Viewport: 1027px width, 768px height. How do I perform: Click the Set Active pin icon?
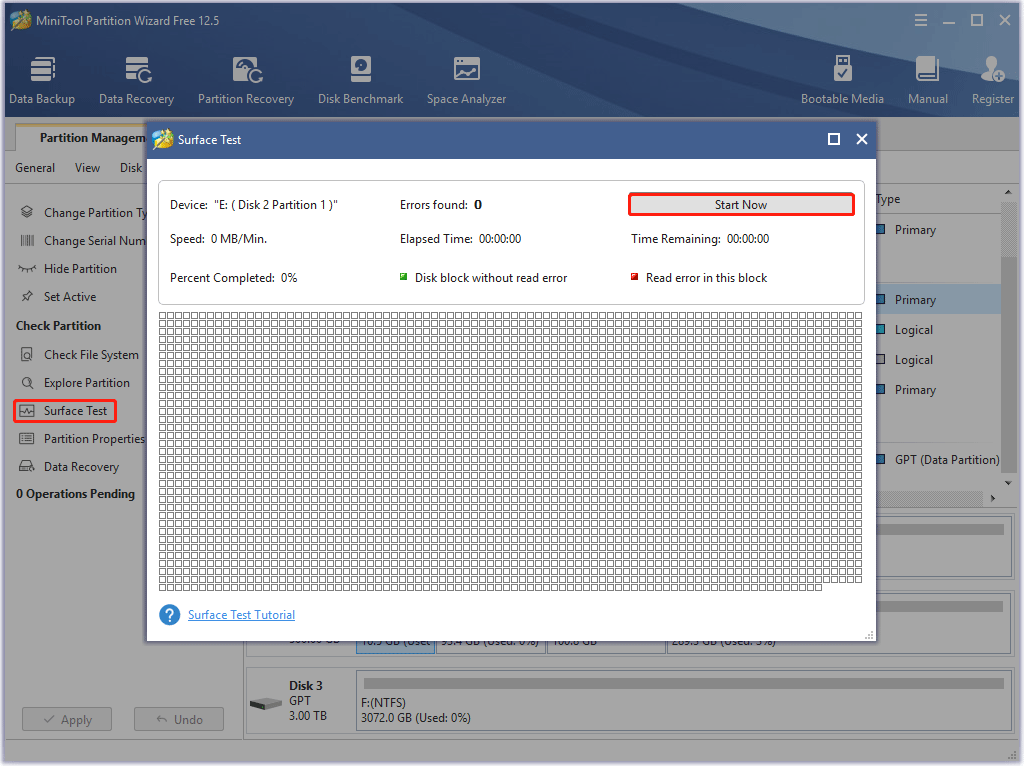click(x=27, y=297)
